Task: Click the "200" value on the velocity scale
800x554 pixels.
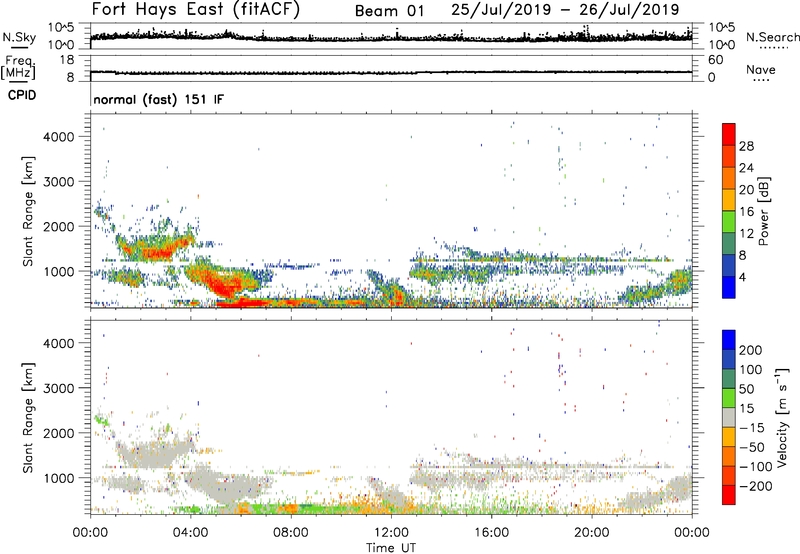Action: point(751,350)
